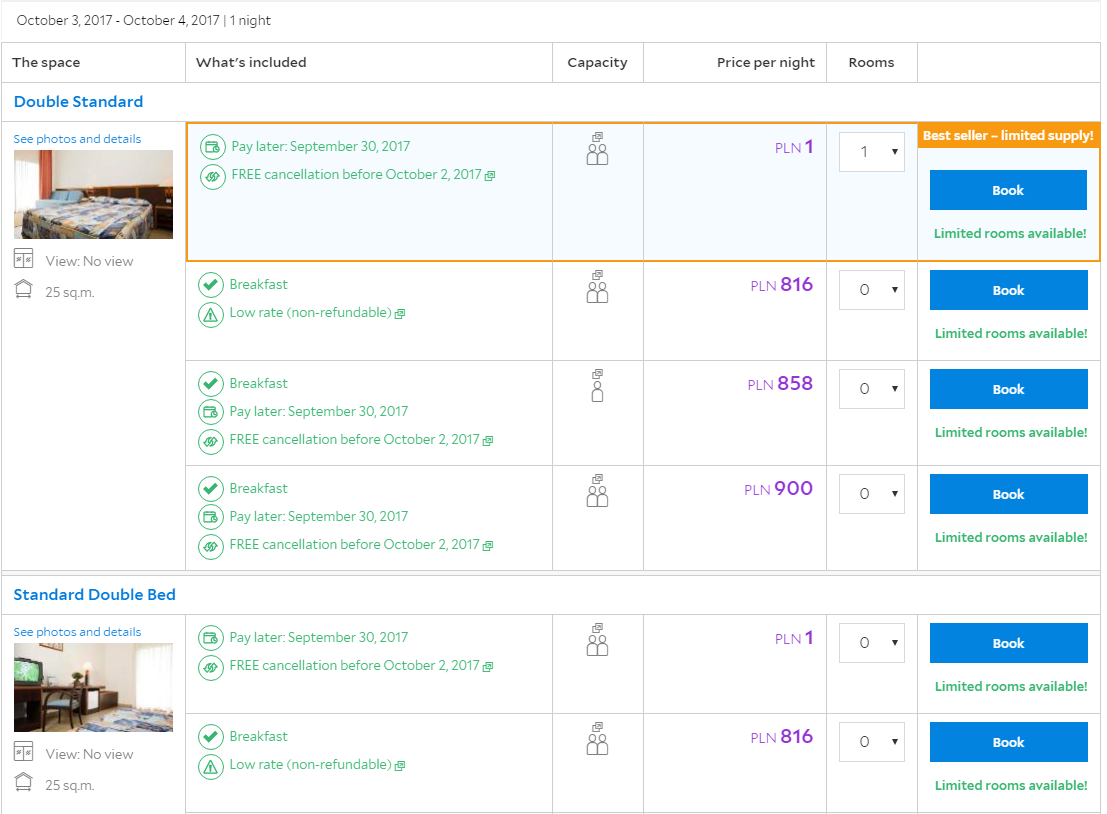The height and width of the screenshot is (814, 1107).
Task: See photos and details for Standard Double Bed
Action: (78, 632)
